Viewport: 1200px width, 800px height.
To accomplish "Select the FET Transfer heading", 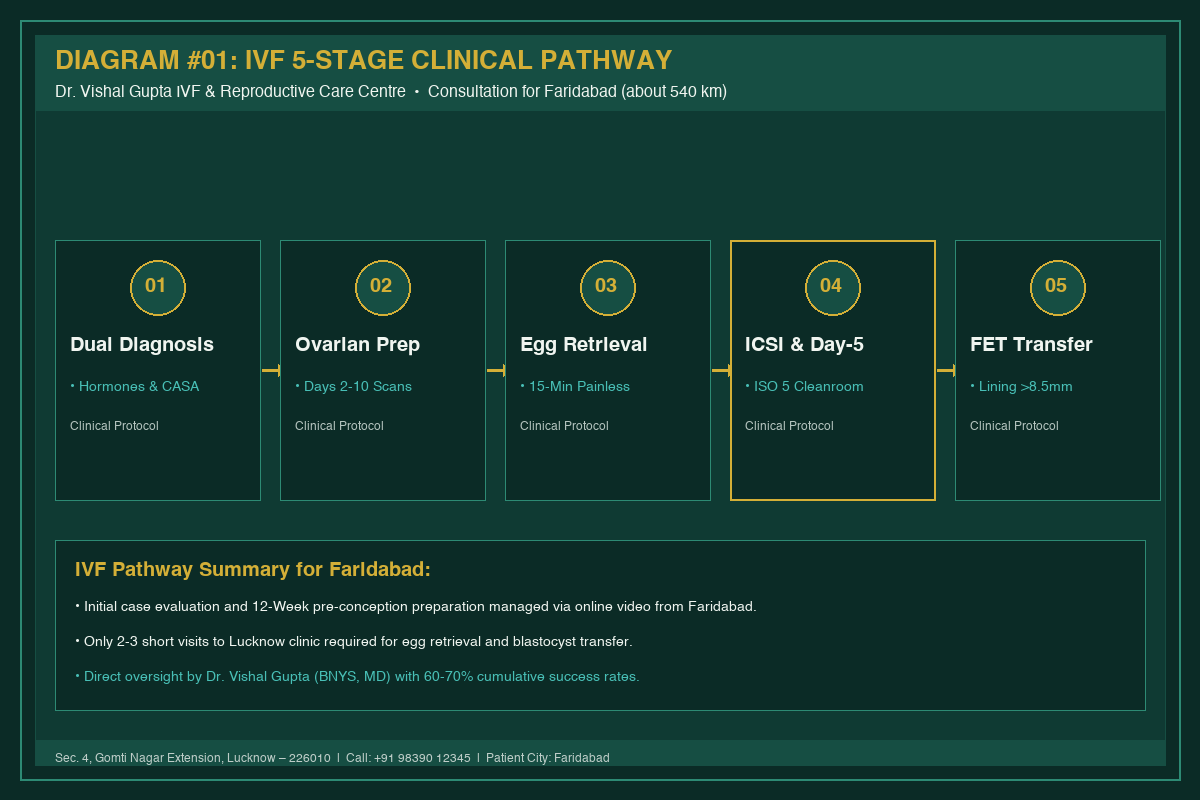I will click(1031, 344).
